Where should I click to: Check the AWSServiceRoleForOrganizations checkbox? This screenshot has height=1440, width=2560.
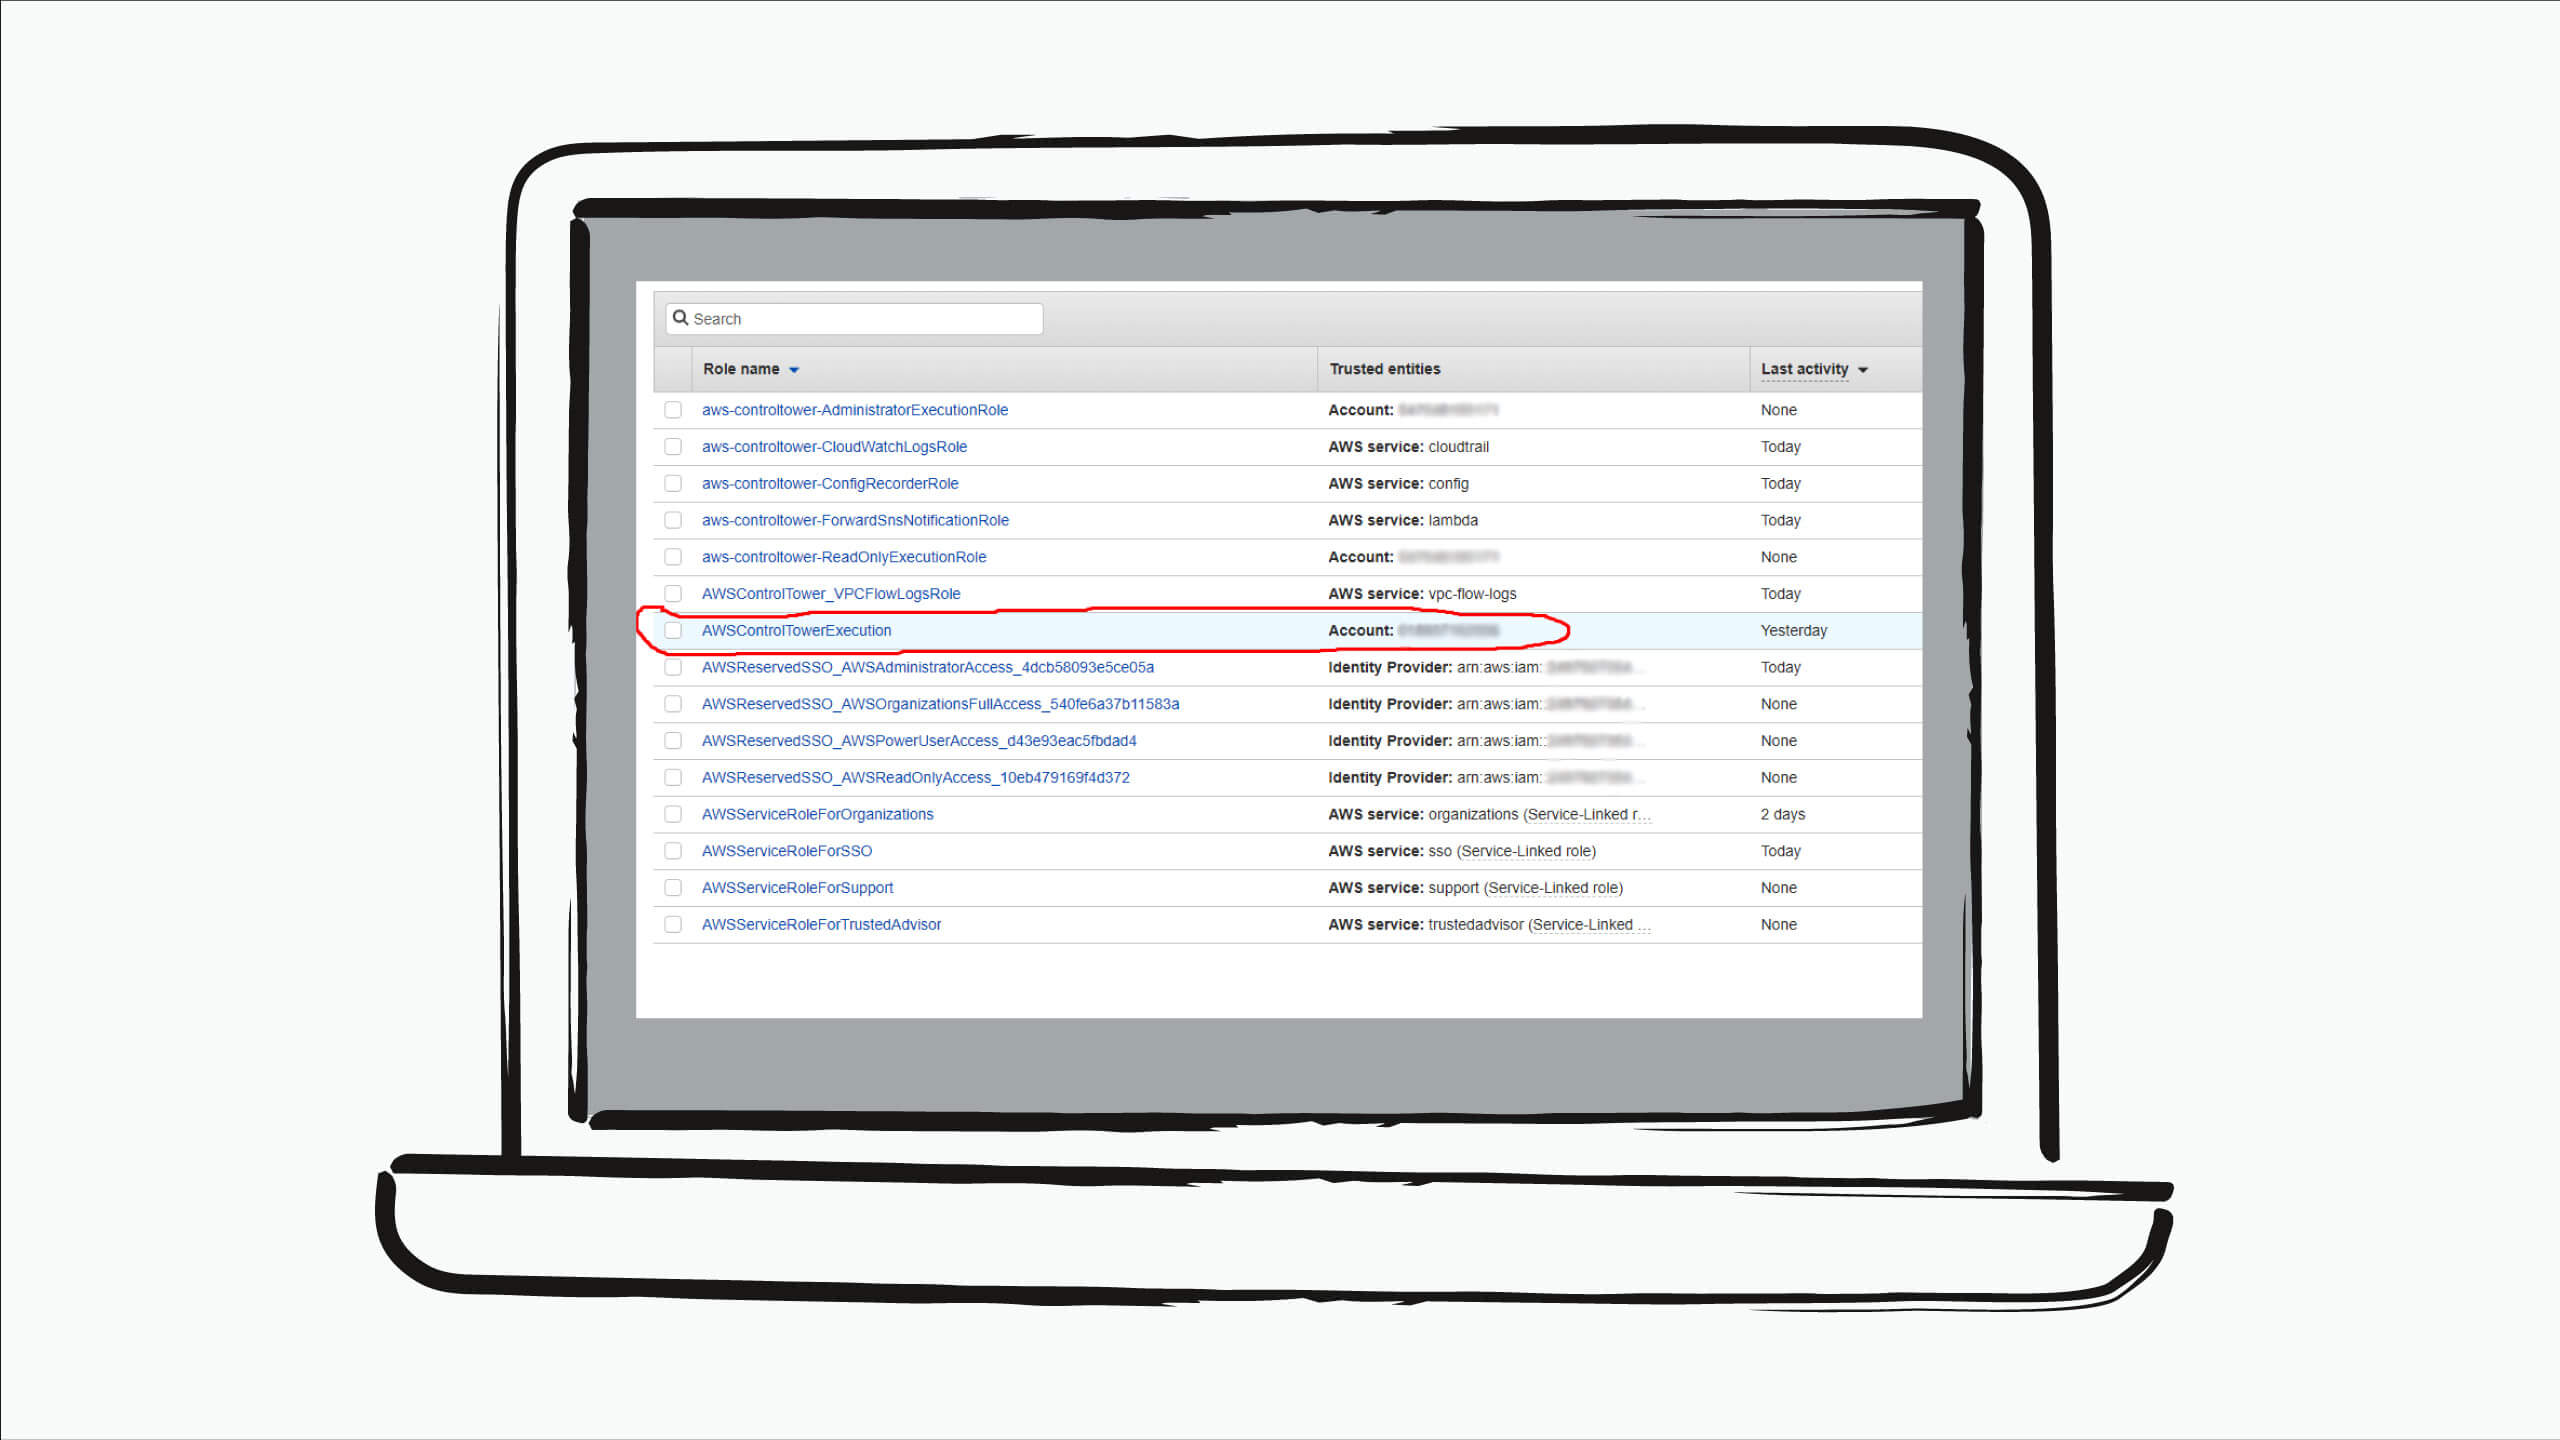click(673, 814)
